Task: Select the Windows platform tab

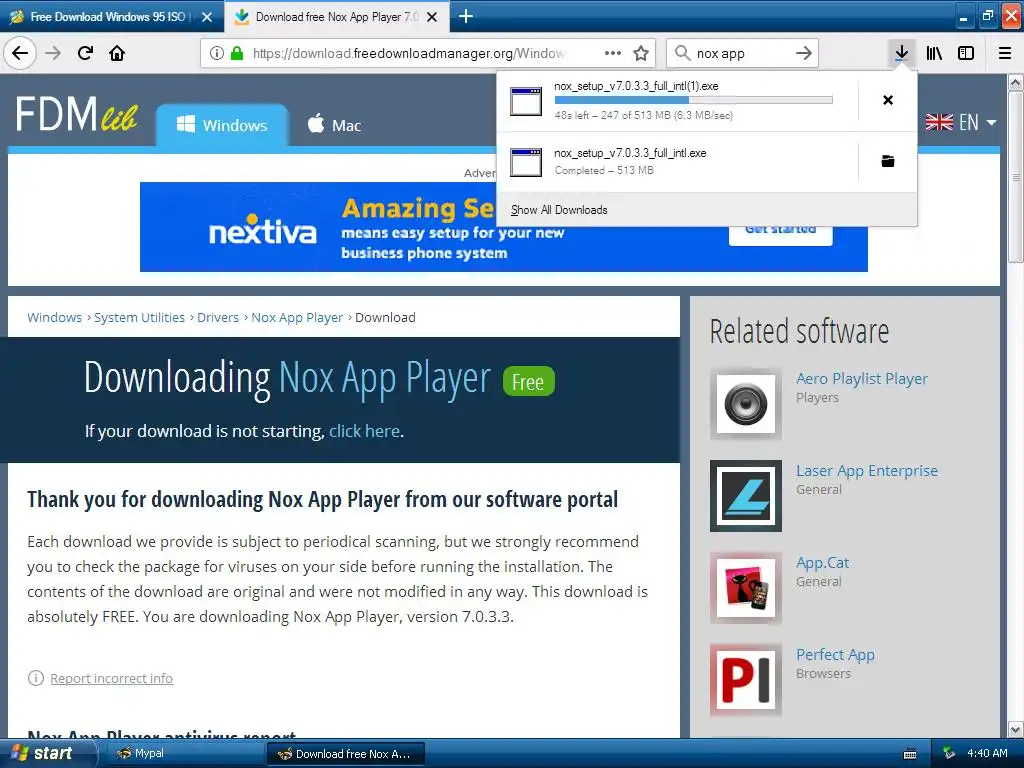Action: click(x=222, y=125)
